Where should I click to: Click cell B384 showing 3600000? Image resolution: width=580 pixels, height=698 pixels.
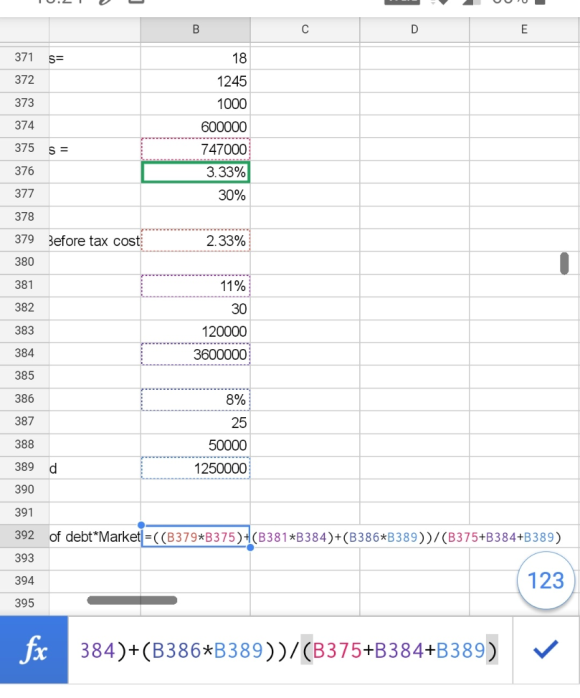tap(195, 354)
